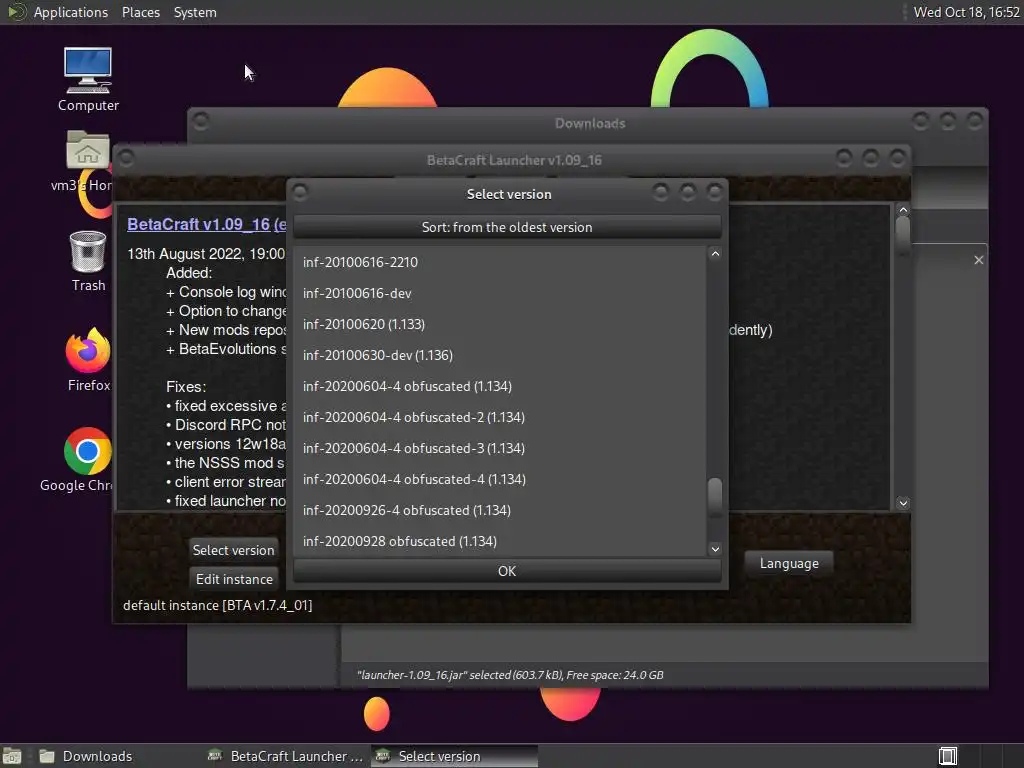Click default instance [BTA v1.7.4_01] label

(217, 605)
